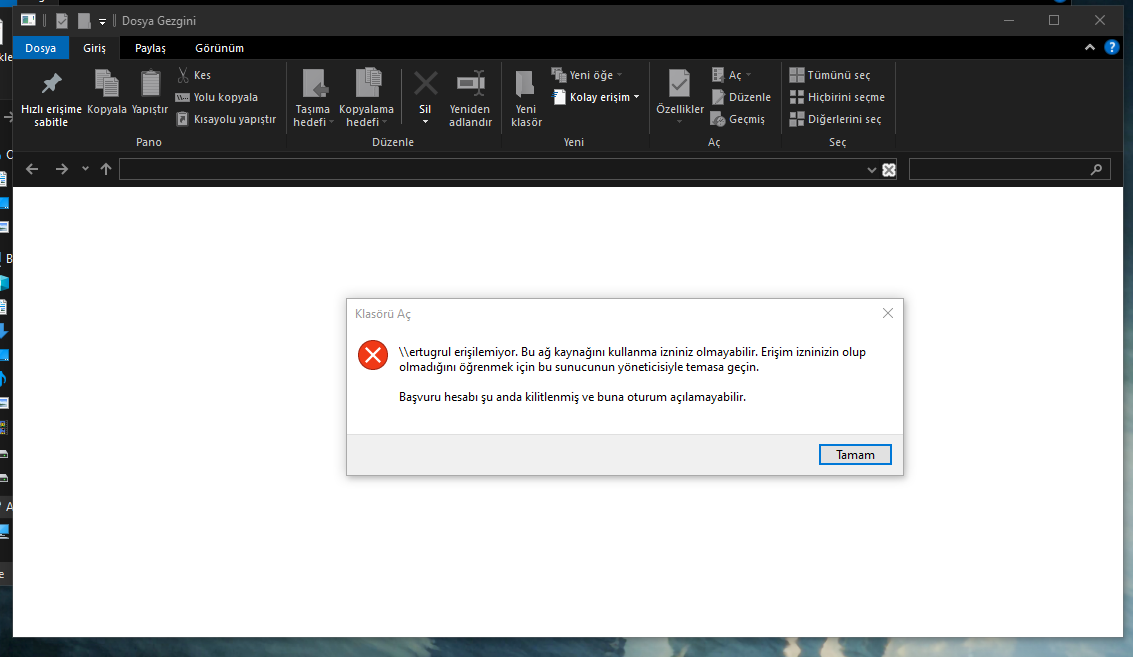Switch to the Giriş ribbon tab
1133x657 pixels.
click(x=95, y=48)
